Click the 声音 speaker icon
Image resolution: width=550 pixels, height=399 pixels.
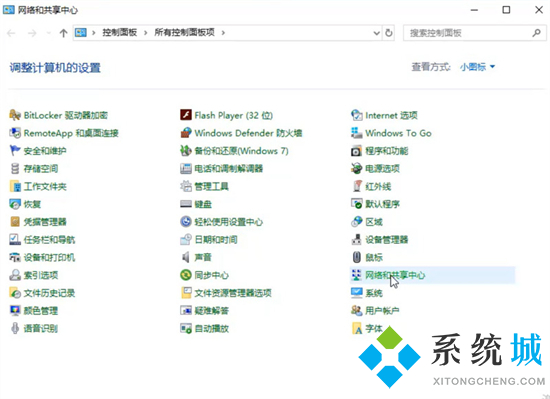(186, 257)
